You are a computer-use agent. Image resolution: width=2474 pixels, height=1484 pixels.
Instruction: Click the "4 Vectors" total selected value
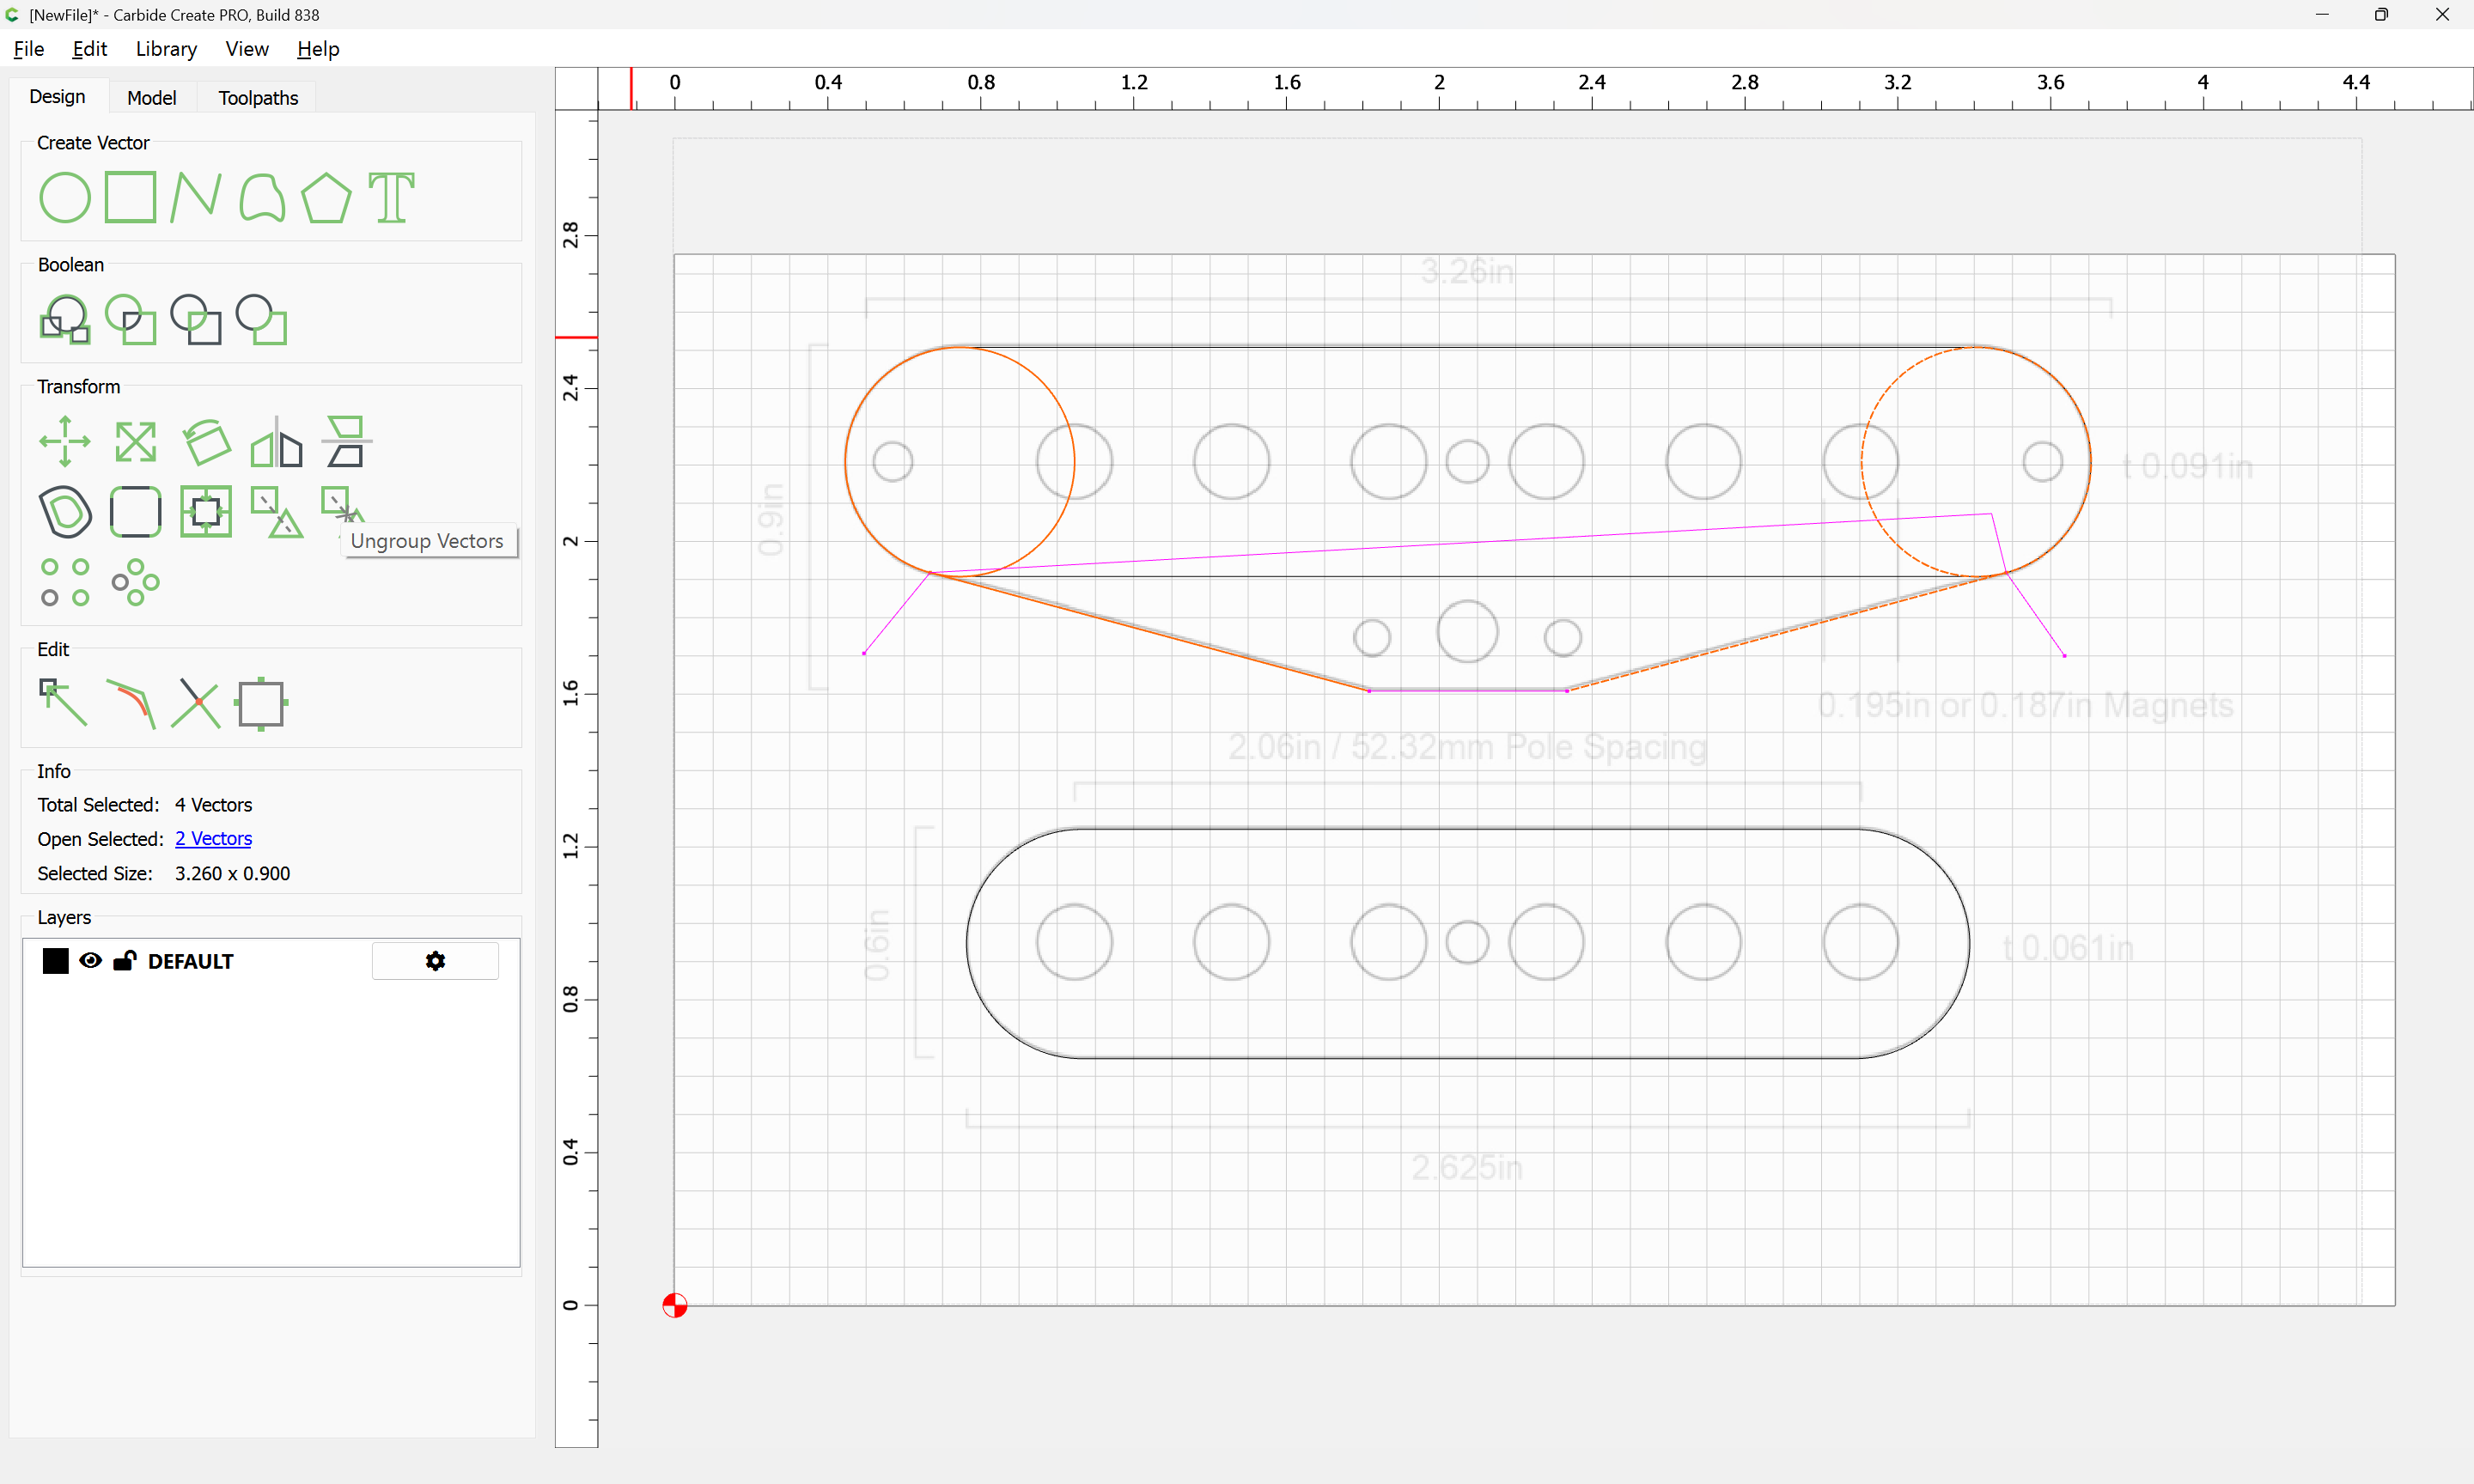(213, 805)
